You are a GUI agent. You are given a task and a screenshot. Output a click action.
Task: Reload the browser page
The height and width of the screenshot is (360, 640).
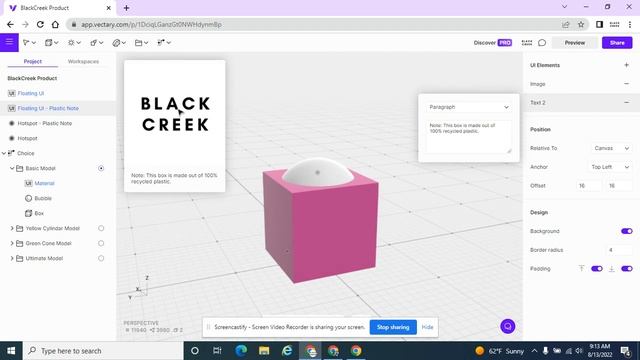40,24
